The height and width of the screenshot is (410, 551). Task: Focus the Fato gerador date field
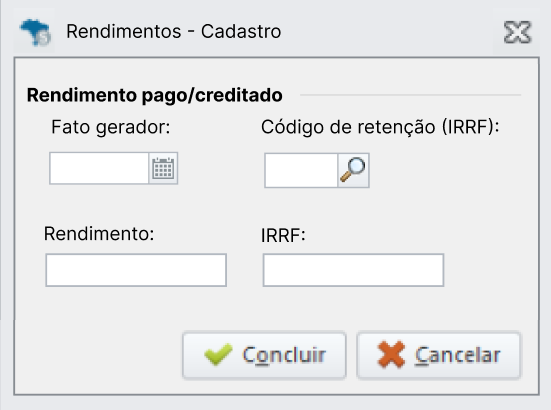coord(99,168)
